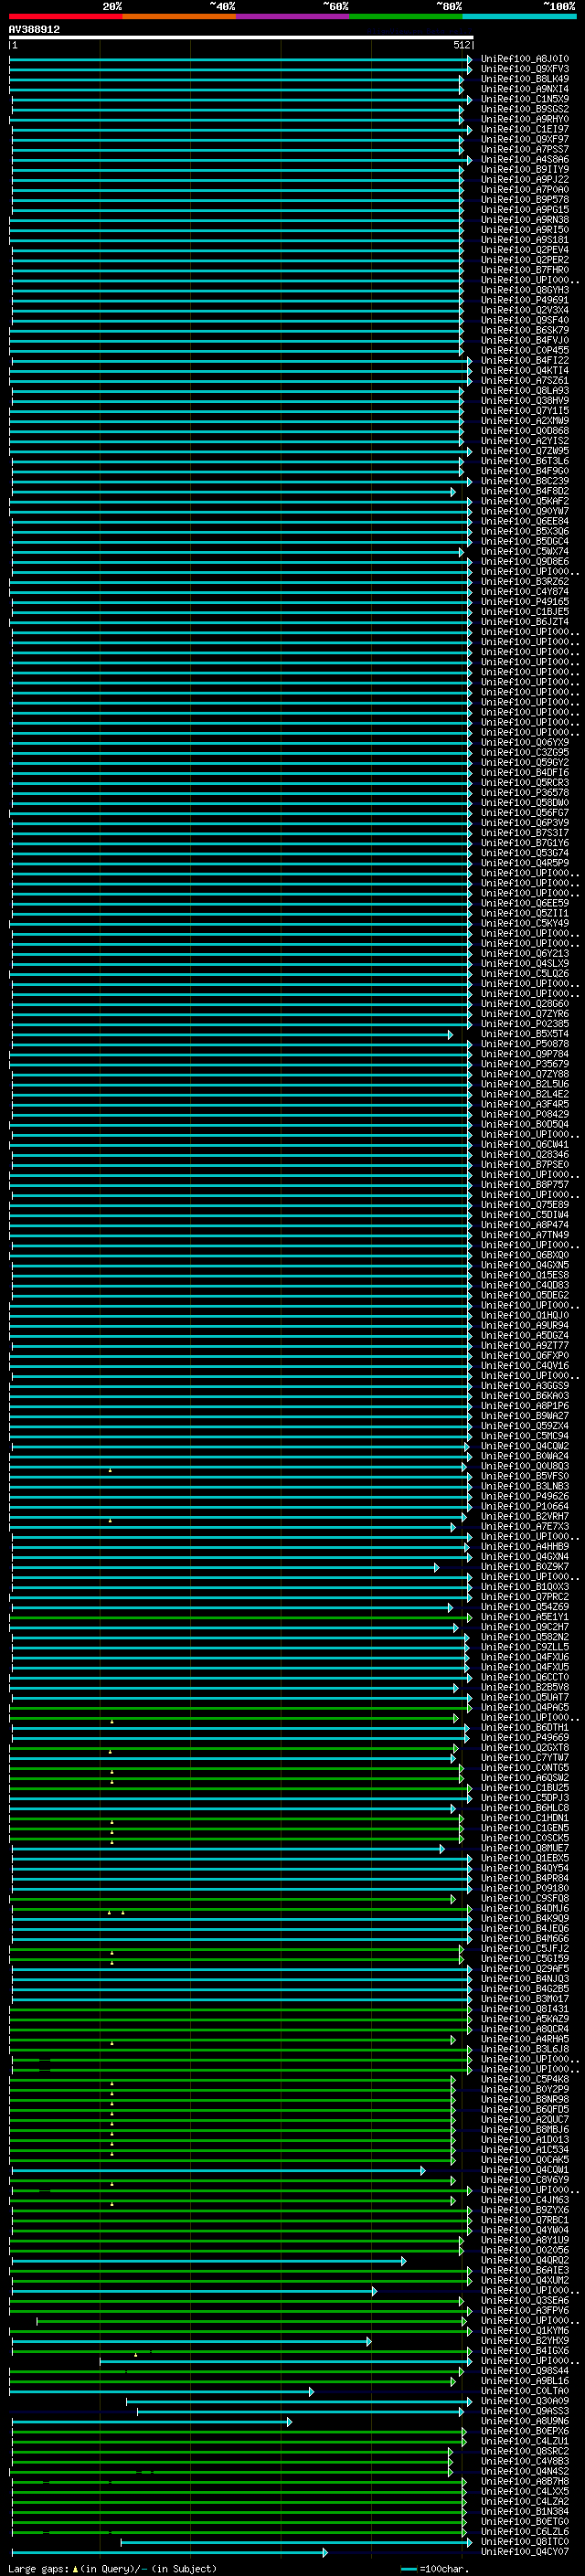The image size is (585, 2576).
Task: Select UniRef100_A7P0A0 label
Action: click(x=525, y=189)
